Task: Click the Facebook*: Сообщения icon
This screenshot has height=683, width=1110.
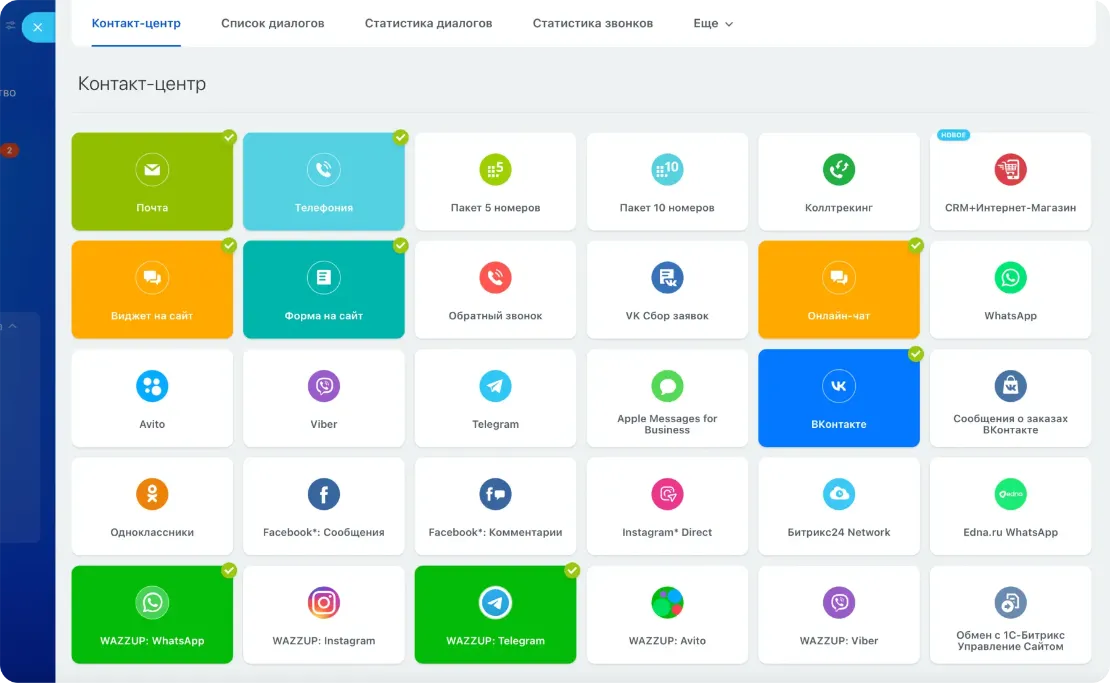Action: pyautogui.click(x=324, y=494)
